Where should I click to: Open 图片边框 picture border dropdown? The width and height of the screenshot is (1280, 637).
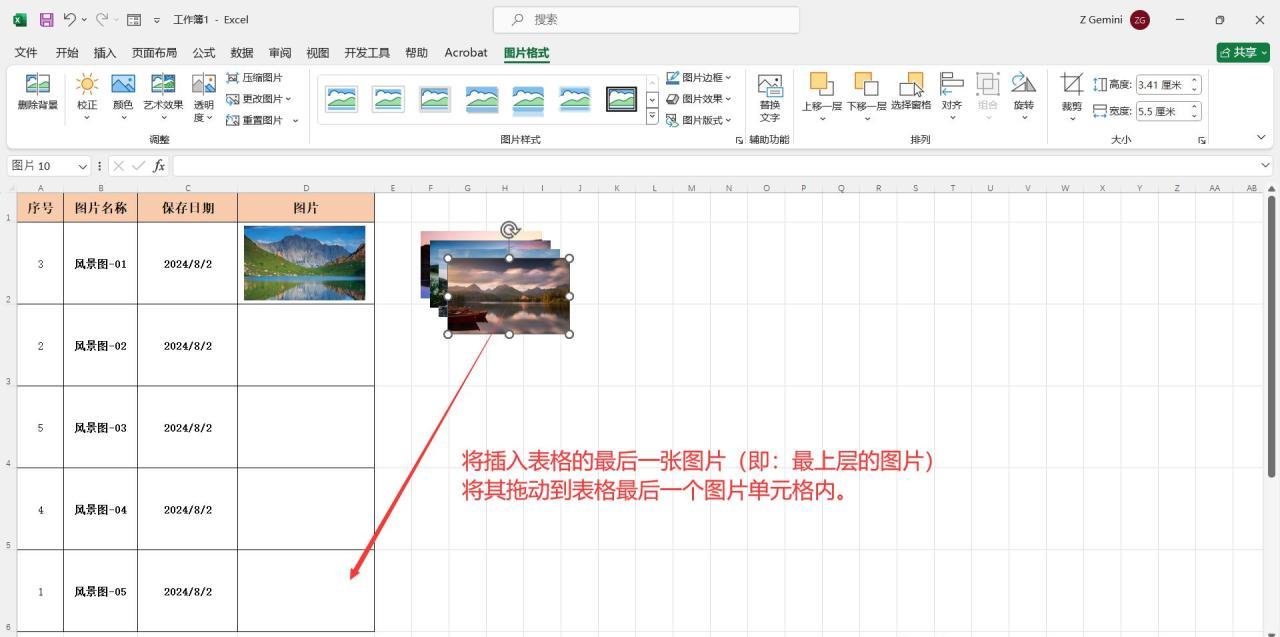pyautogui.click(x=698, y=77)
